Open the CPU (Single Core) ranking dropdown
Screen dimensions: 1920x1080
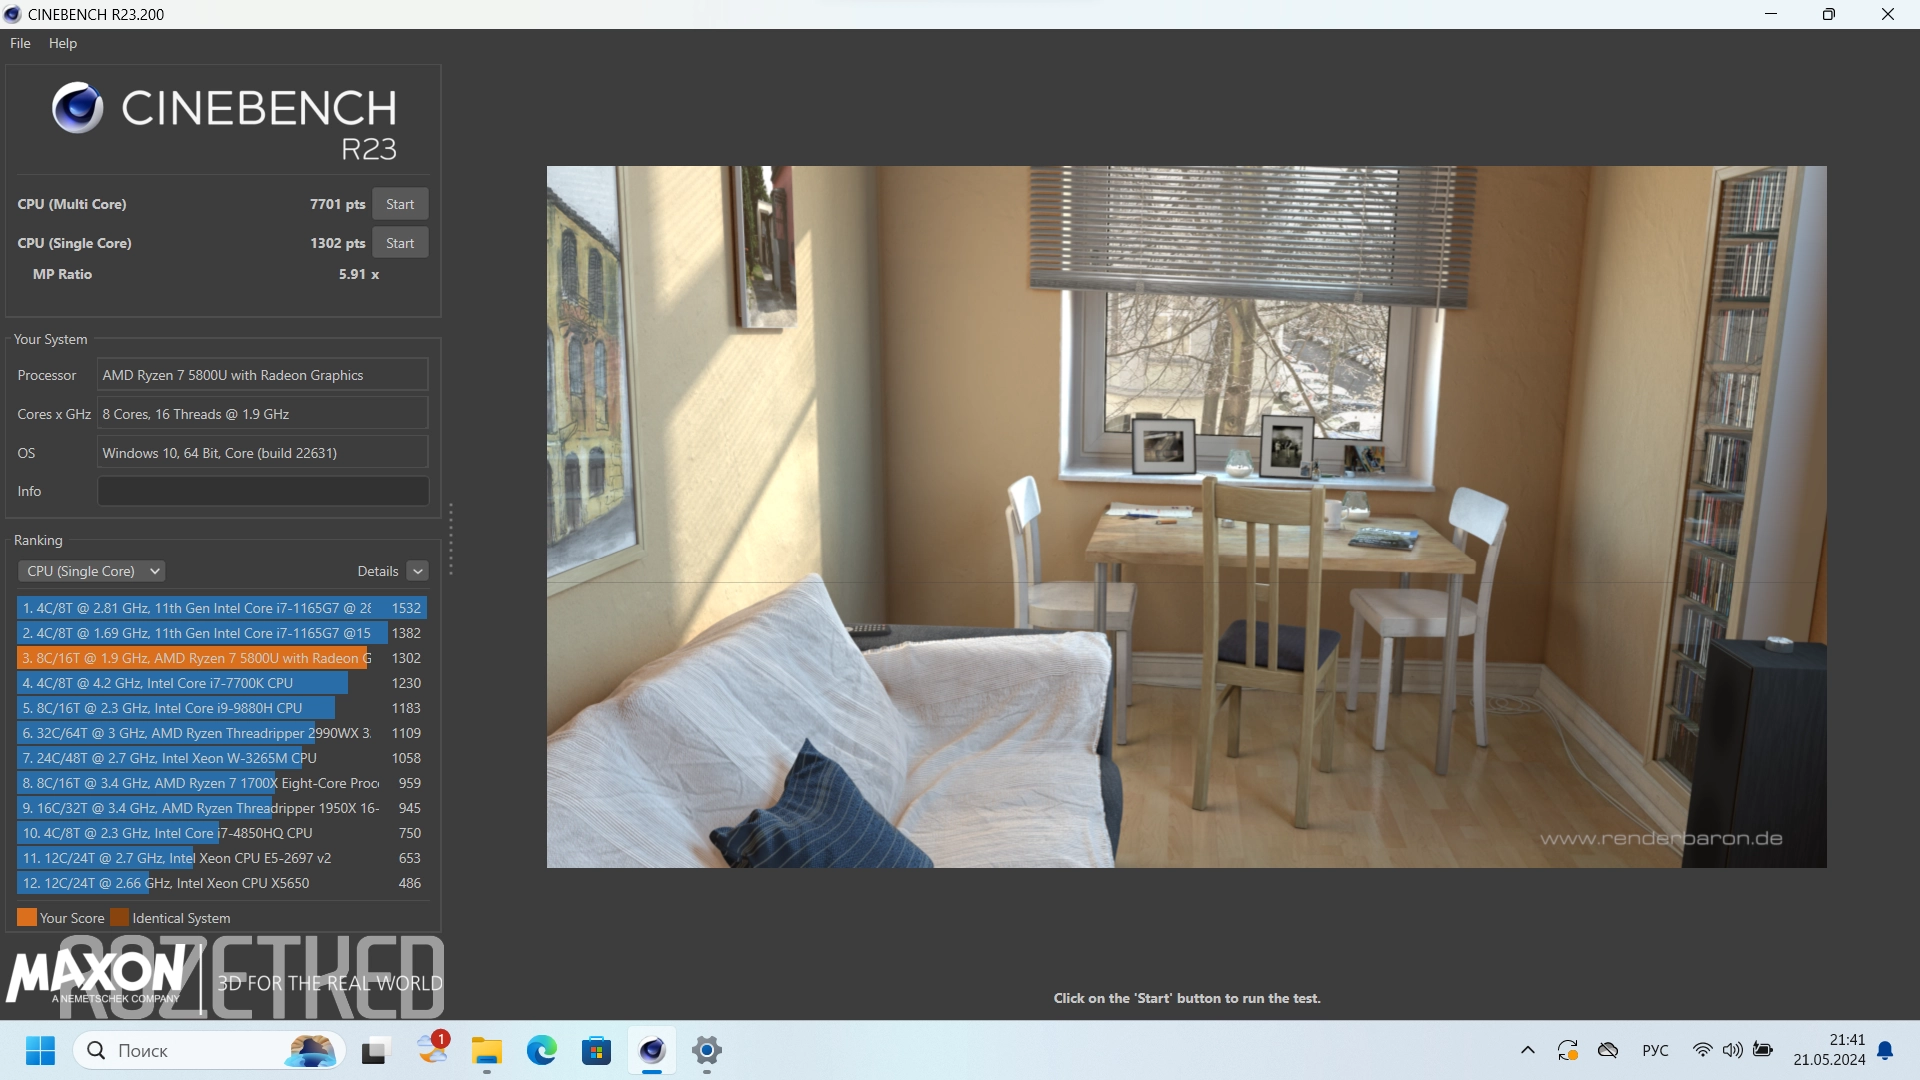[91, 571]
